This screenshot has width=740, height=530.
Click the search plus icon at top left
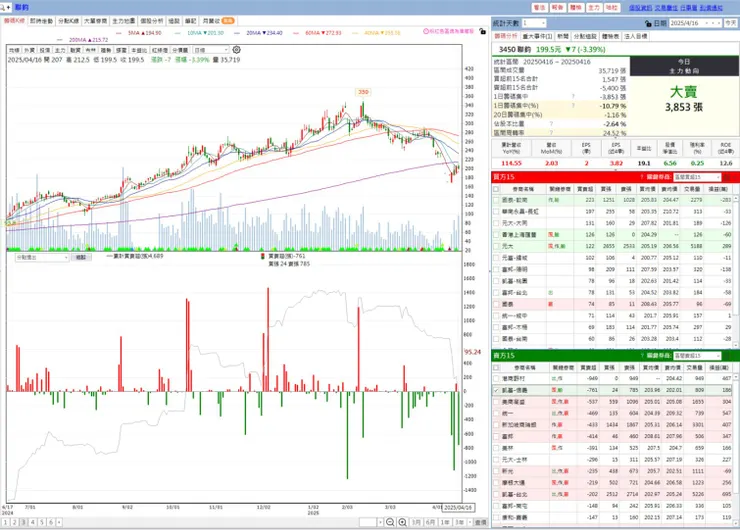[5, 8]
